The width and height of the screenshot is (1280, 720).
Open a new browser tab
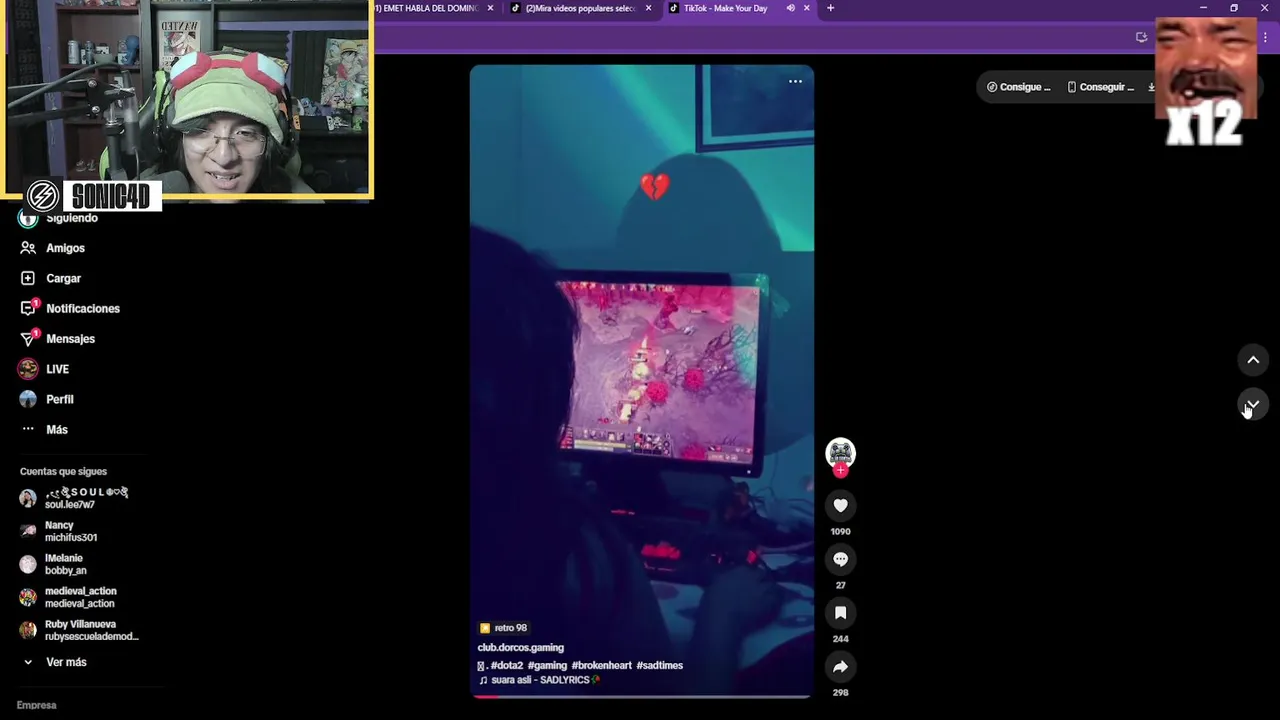pyautogui.click(x=830, y=8)
